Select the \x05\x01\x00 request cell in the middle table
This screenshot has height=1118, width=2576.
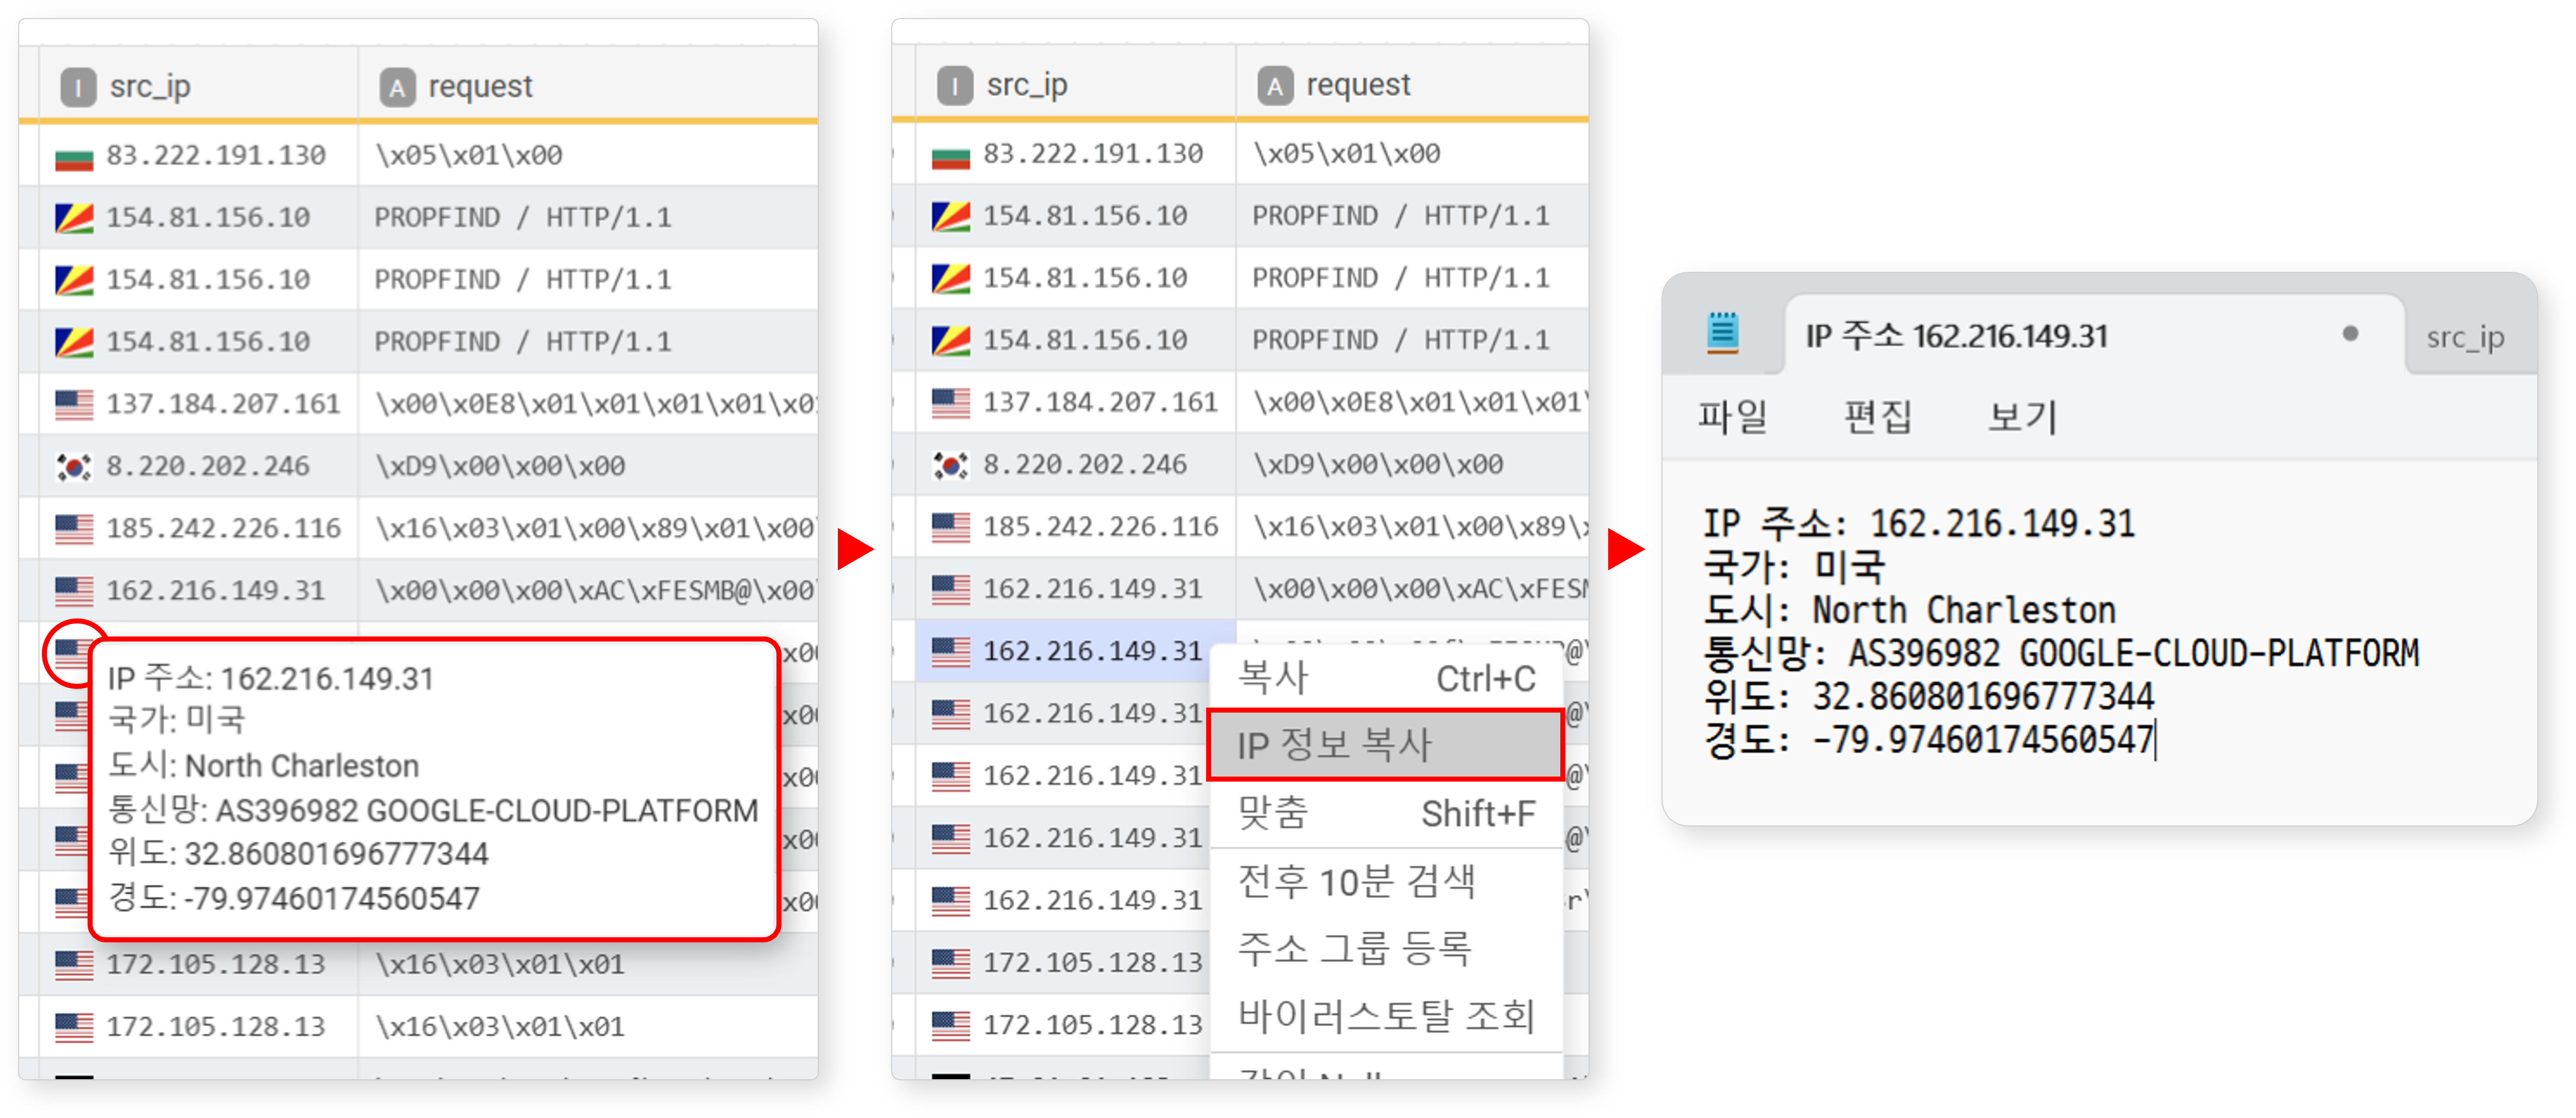pos(1412,154)
